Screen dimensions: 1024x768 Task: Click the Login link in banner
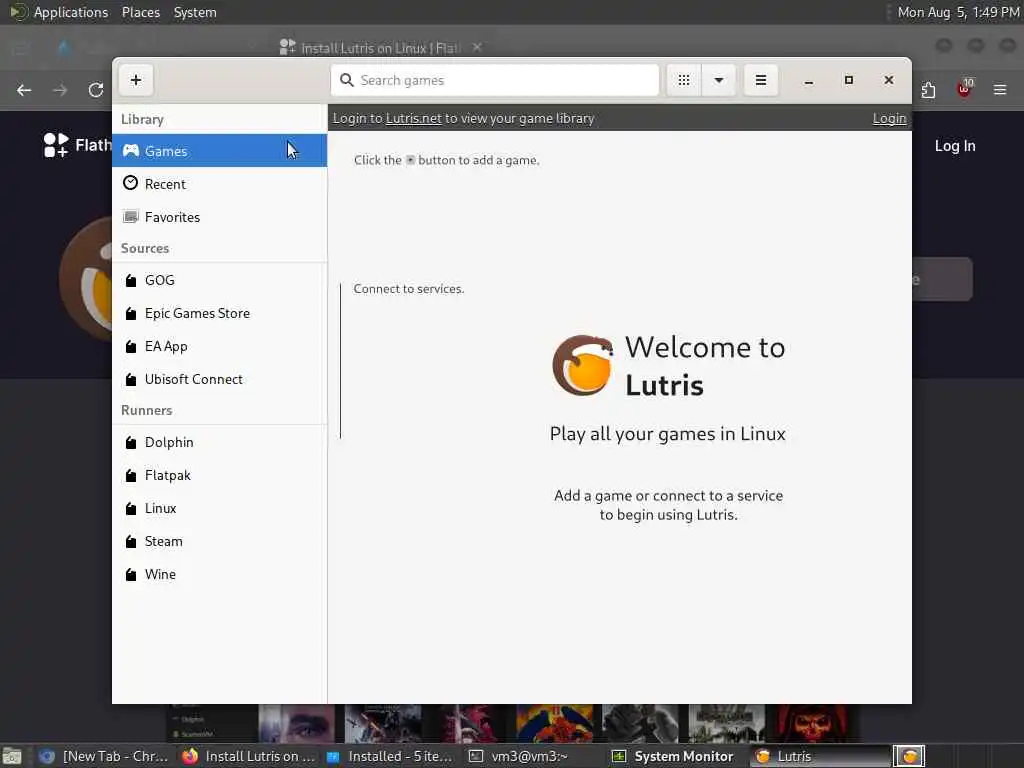click(889, 119)
